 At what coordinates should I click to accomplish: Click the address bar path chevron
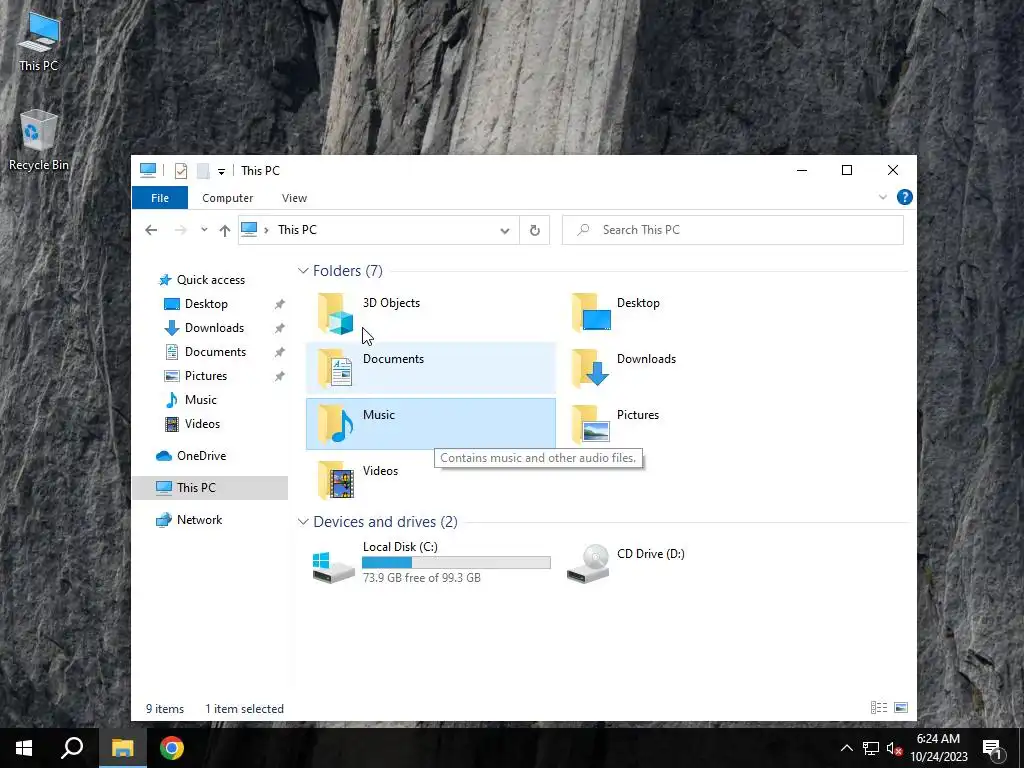pyautogui.click(x=266, y=230)
